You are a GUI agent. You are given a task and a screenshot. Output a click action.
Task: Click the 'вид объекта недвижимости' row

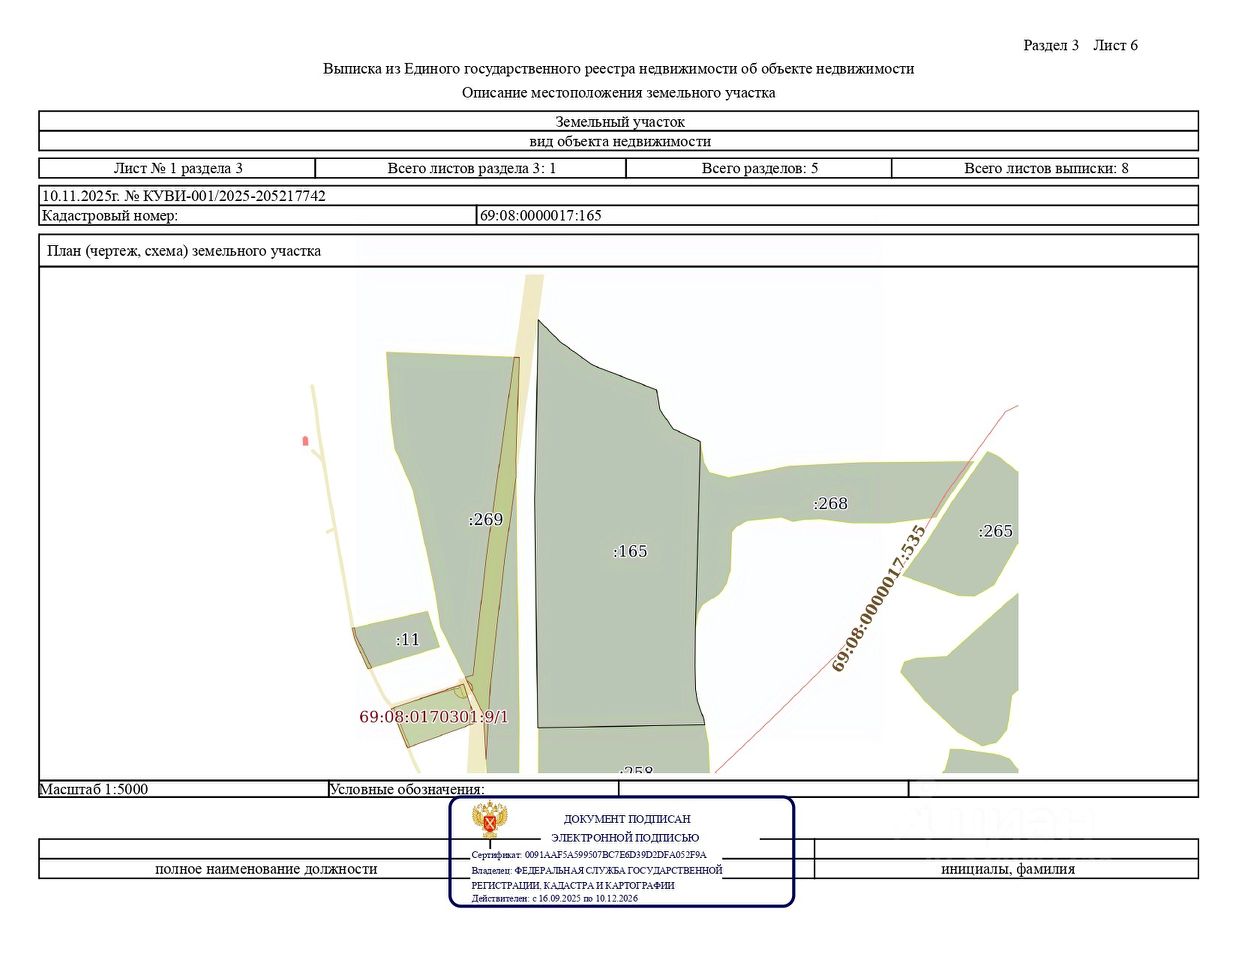click(619, 141)
